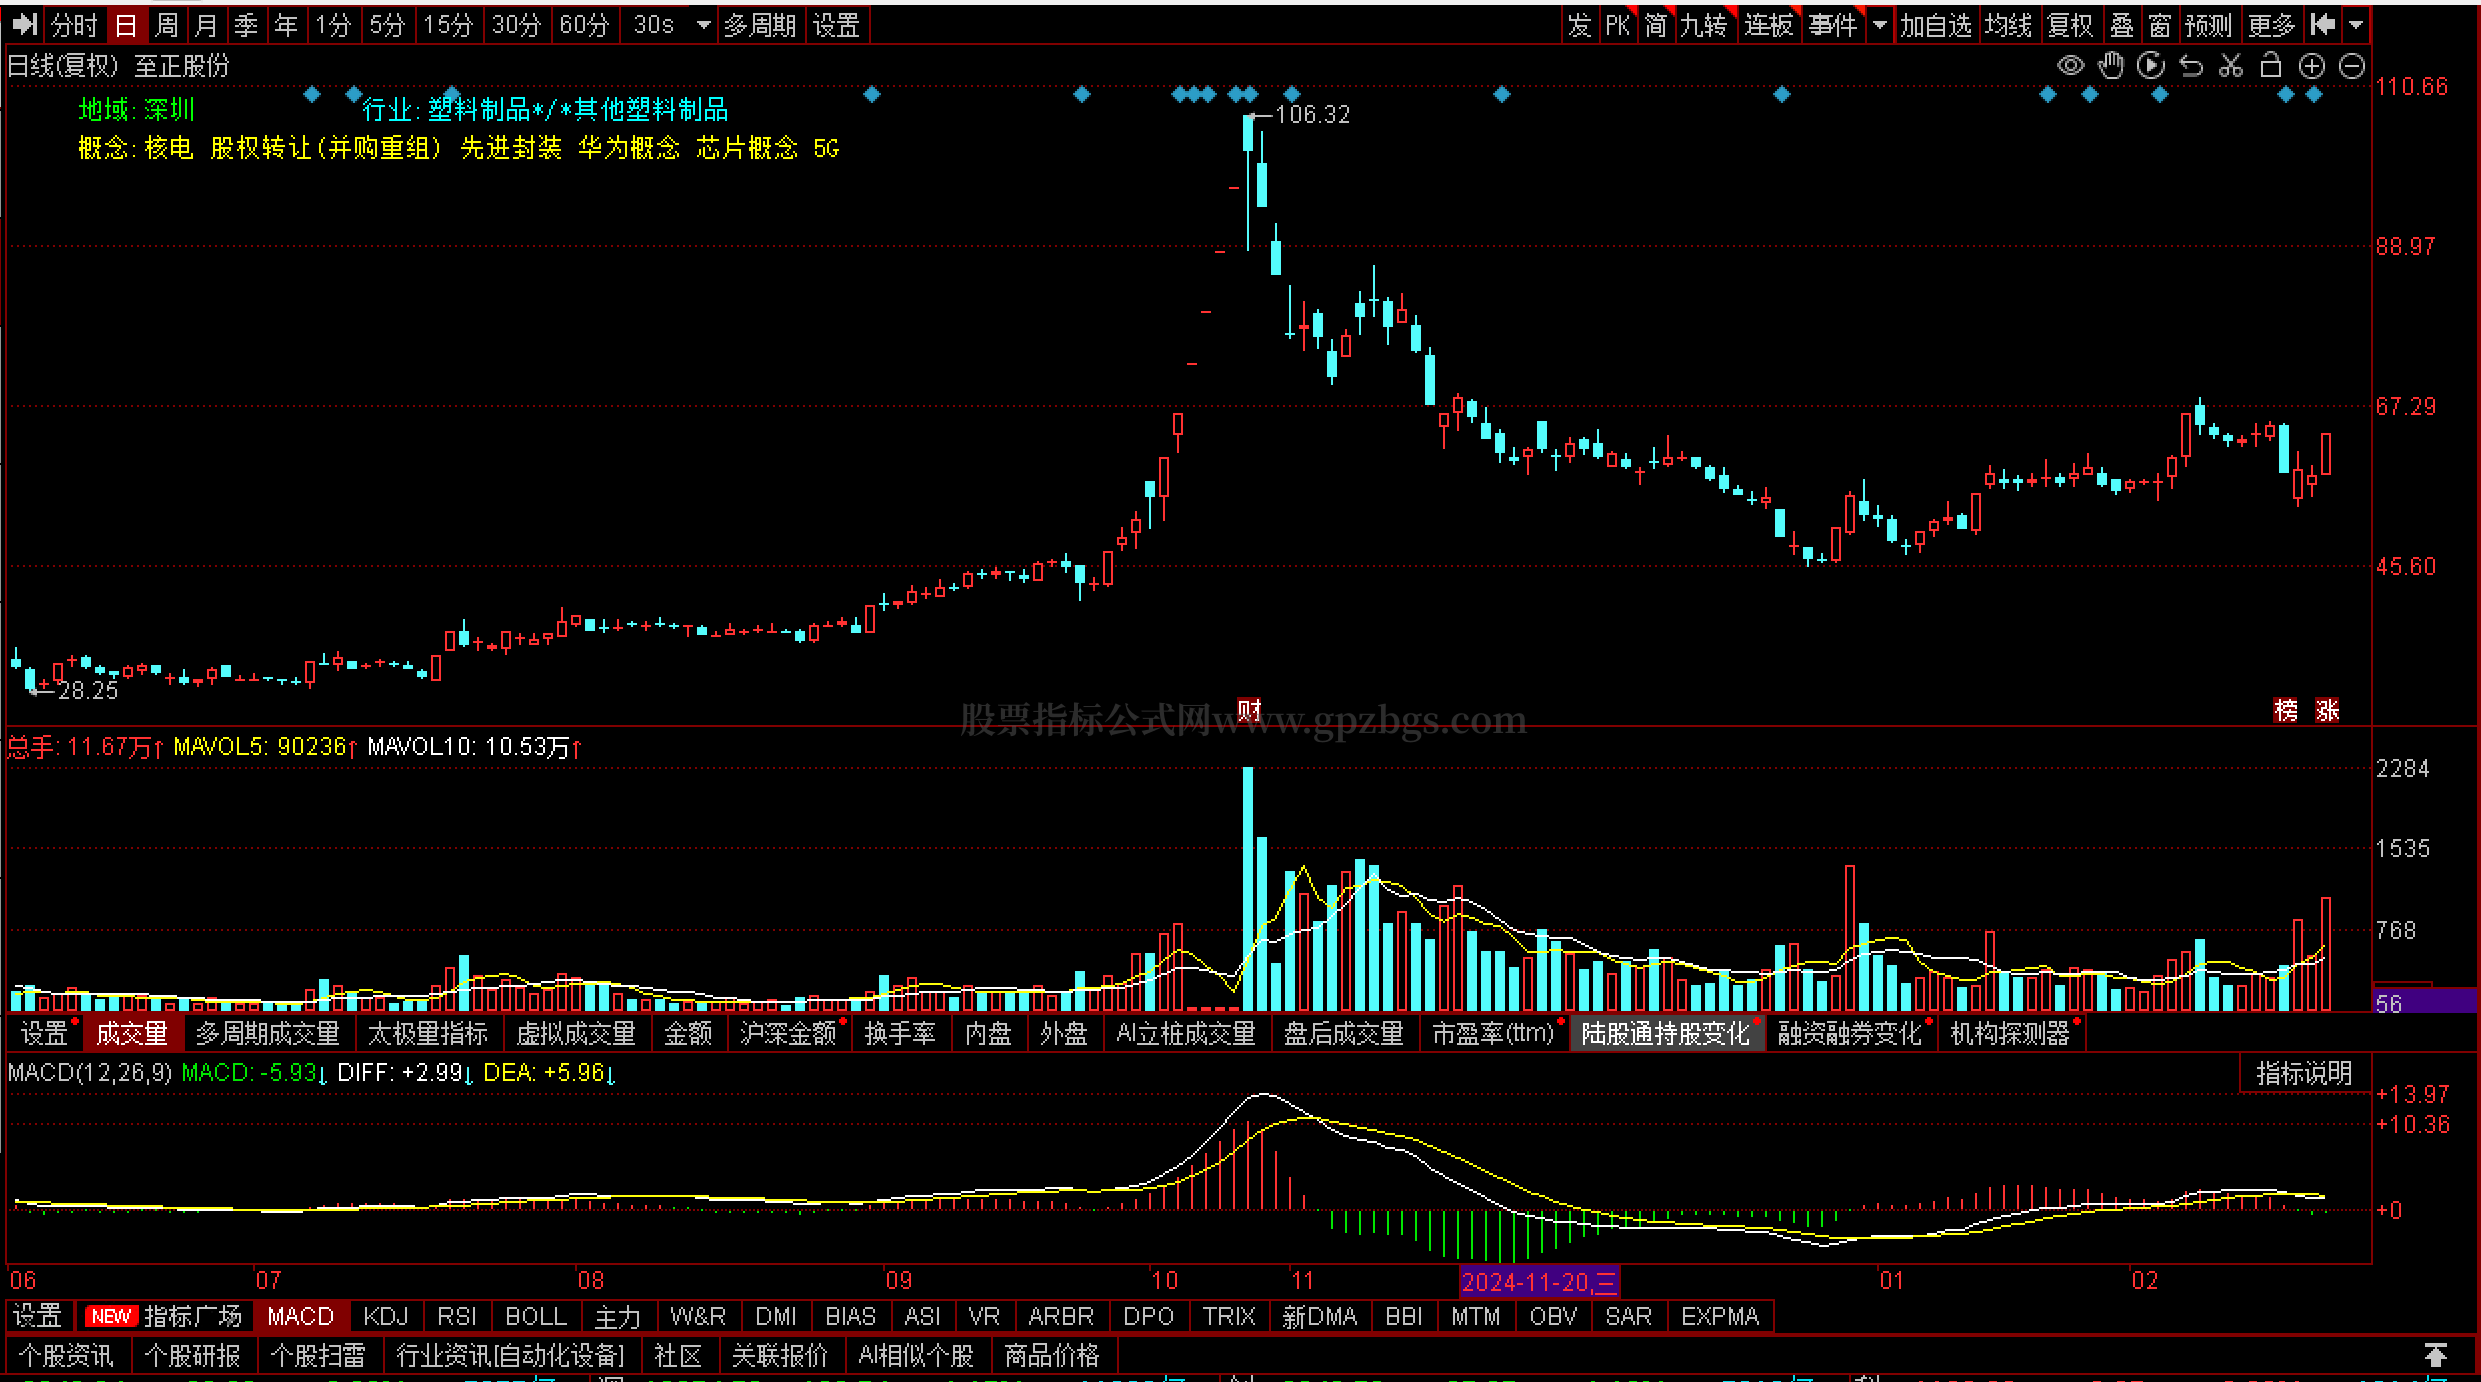Toggle 复权 price adjustment
This screenshot has width=2481, height=1382.
pos(2070,25)
